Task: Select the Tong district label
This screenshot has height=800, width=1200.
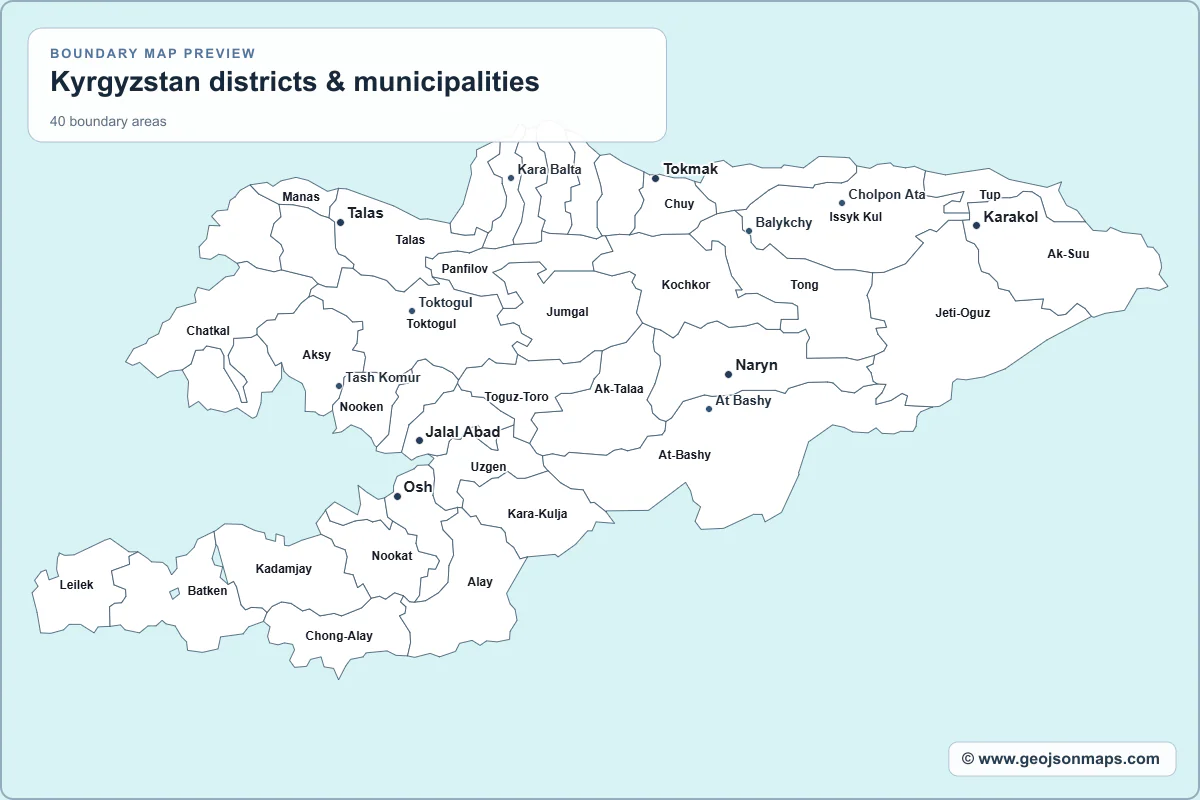Action: [804, 285]
